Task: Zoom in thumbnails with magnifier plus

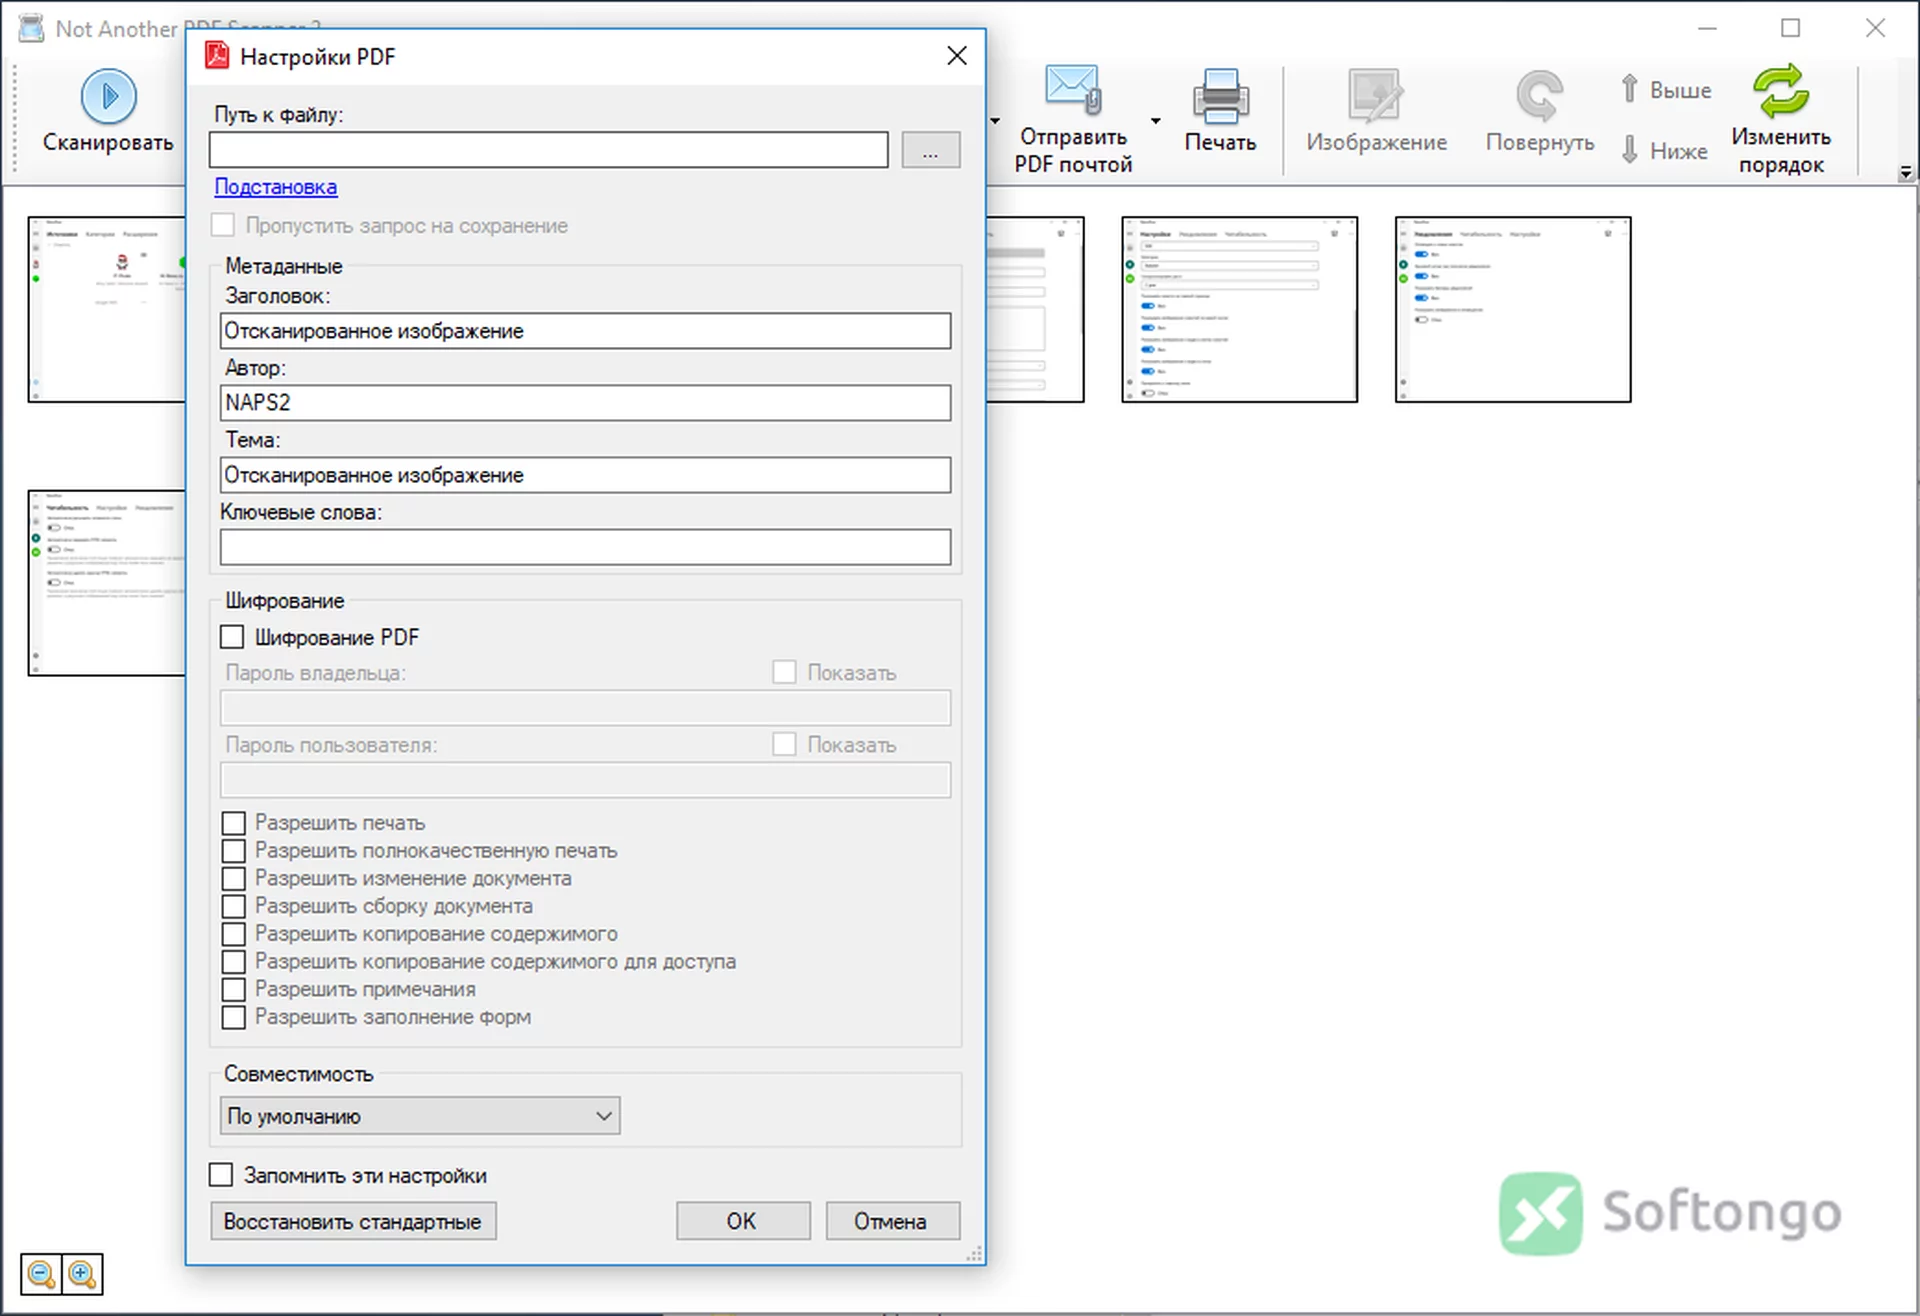Action: coord(82,1274)
